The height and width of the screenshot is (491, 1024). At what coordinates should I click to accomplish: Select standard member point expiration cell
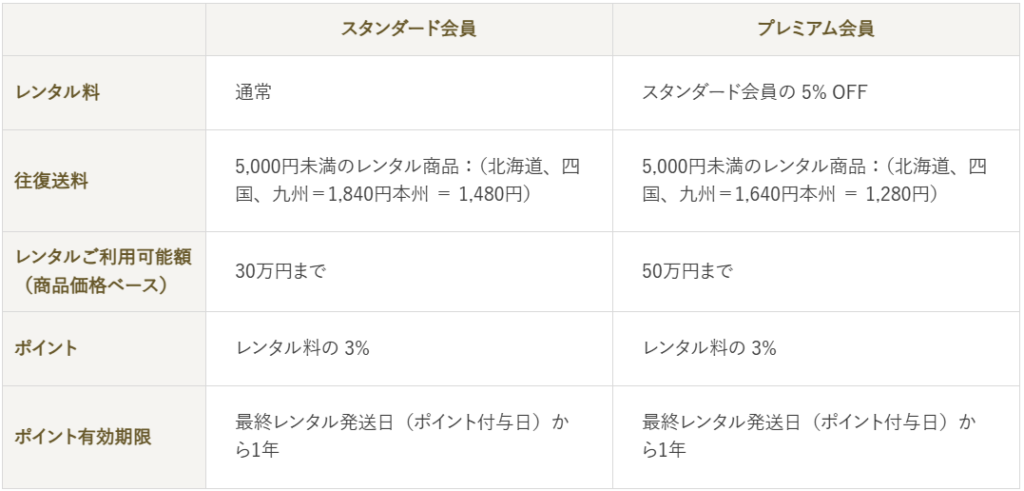(408, 437)
